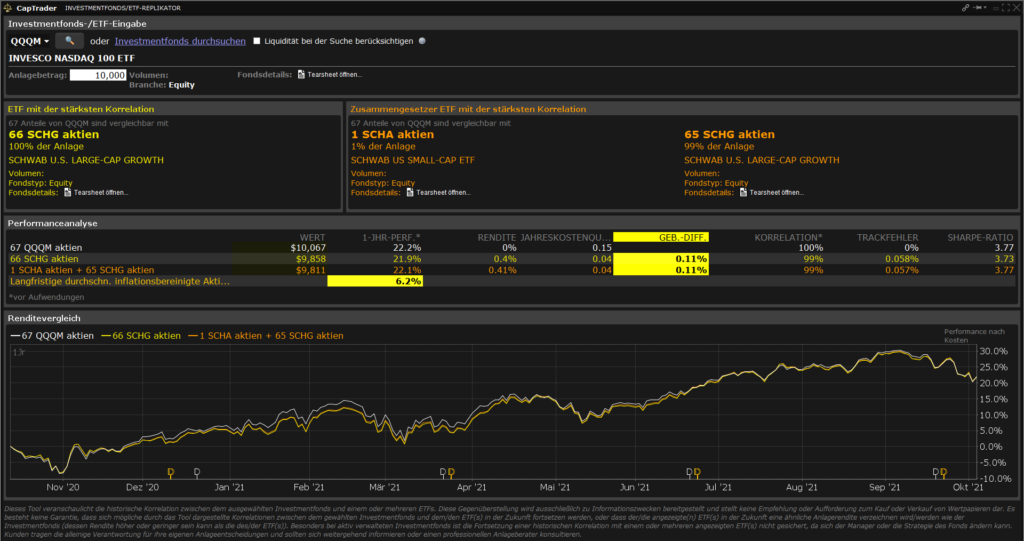Maximize the ETF-Replikator window
Screen dimensions: 1024x541
pyautogui.click(x=1006, y=8)
